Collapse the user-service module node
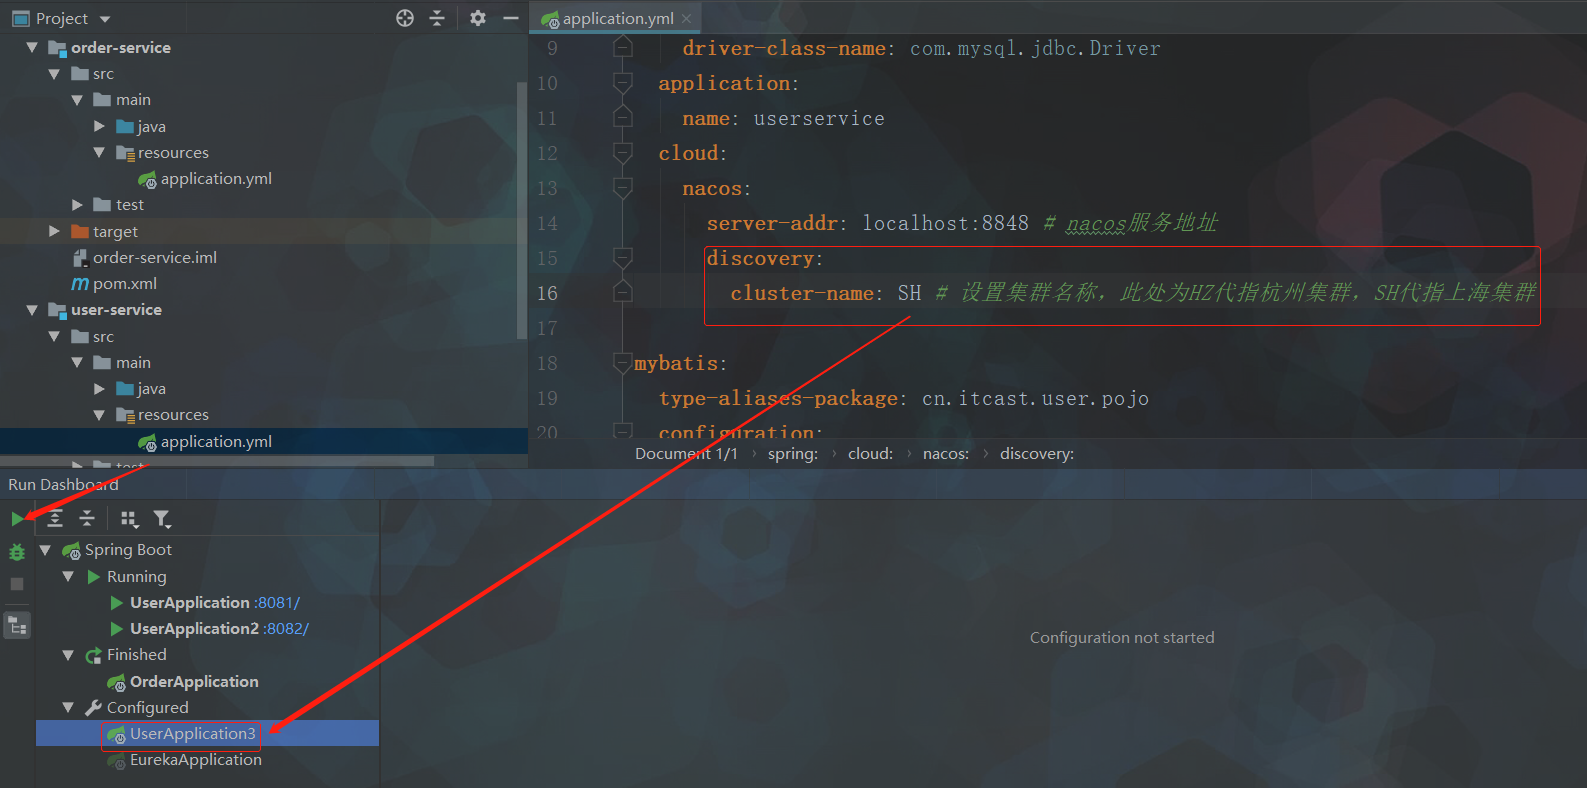Viewport: 1587px width, 788px height. coord(32,310)
